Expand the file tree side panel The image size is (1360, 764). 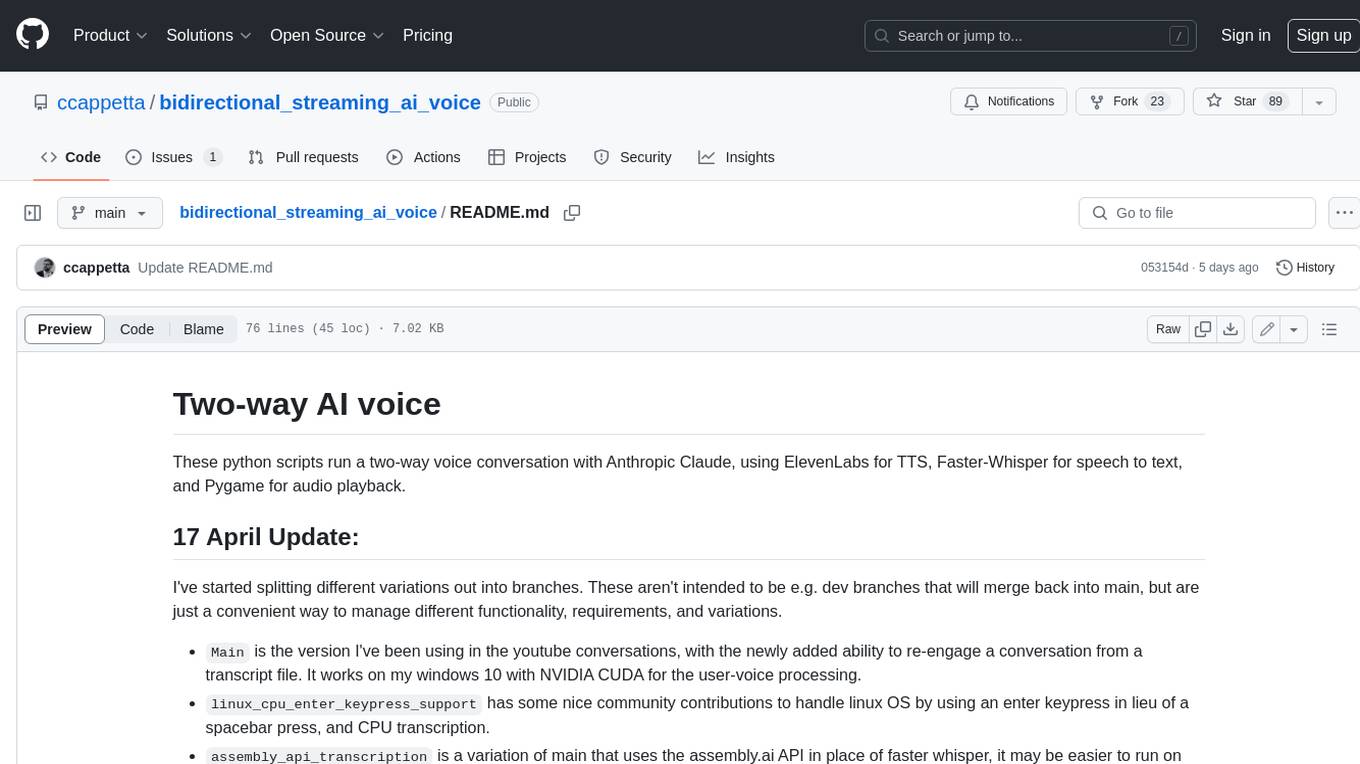(33, 213)
